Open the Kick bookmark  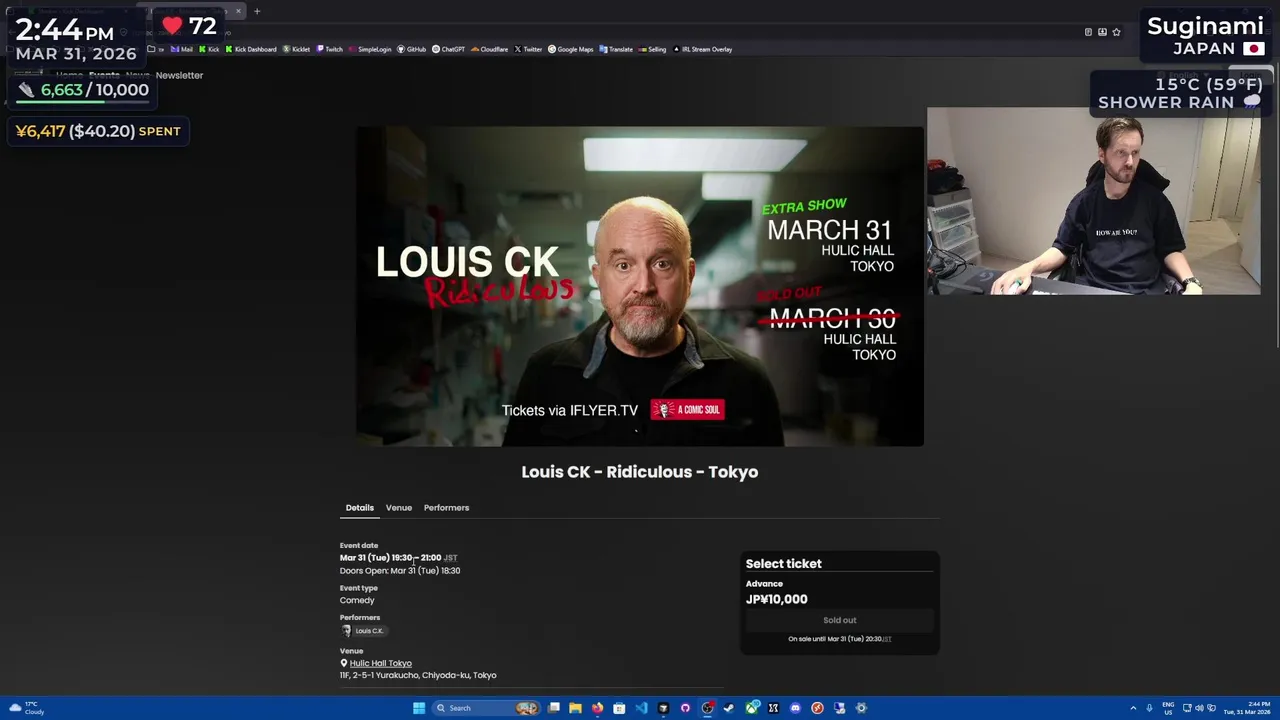point(209,49)
